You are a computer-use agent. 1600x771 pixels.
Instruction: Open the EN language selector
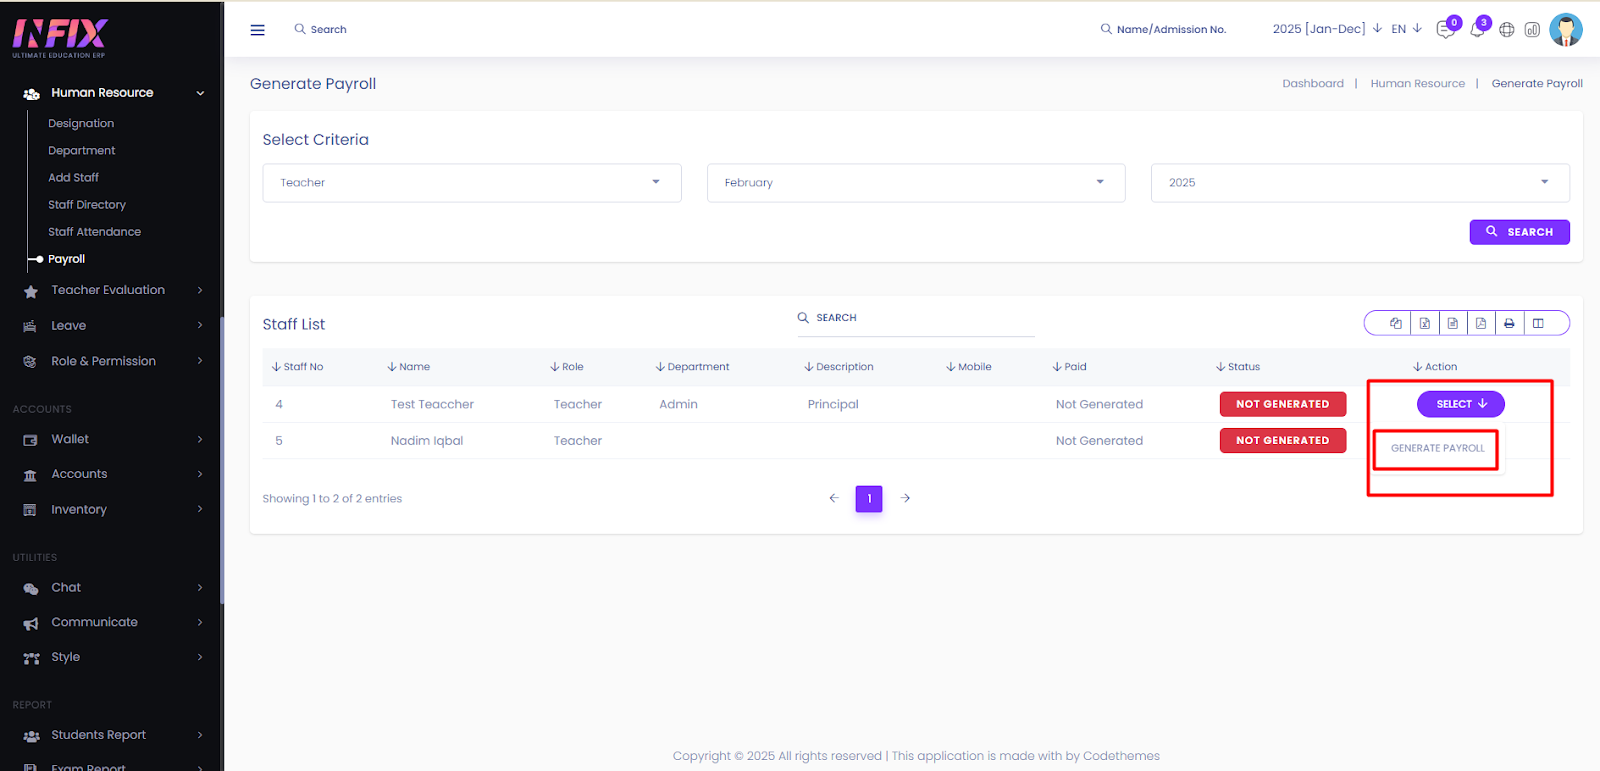click(x=1406, y=29)
